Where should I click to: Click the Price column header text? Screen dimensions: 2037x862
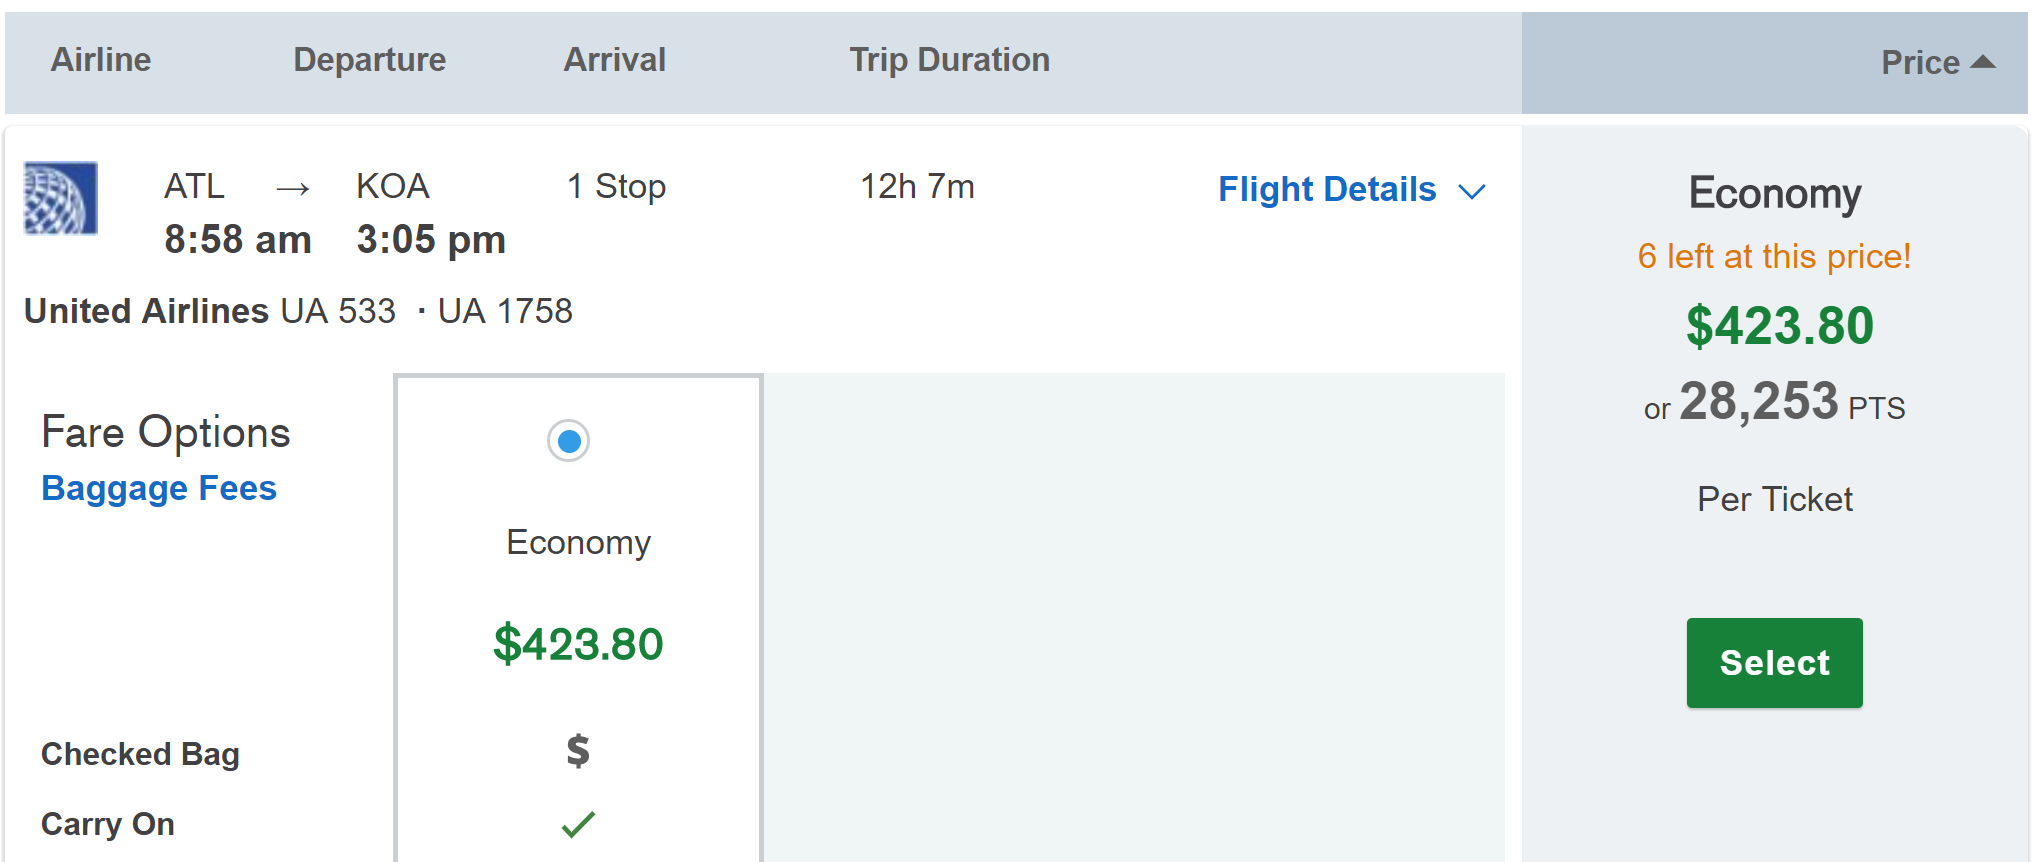(1920, 62)
